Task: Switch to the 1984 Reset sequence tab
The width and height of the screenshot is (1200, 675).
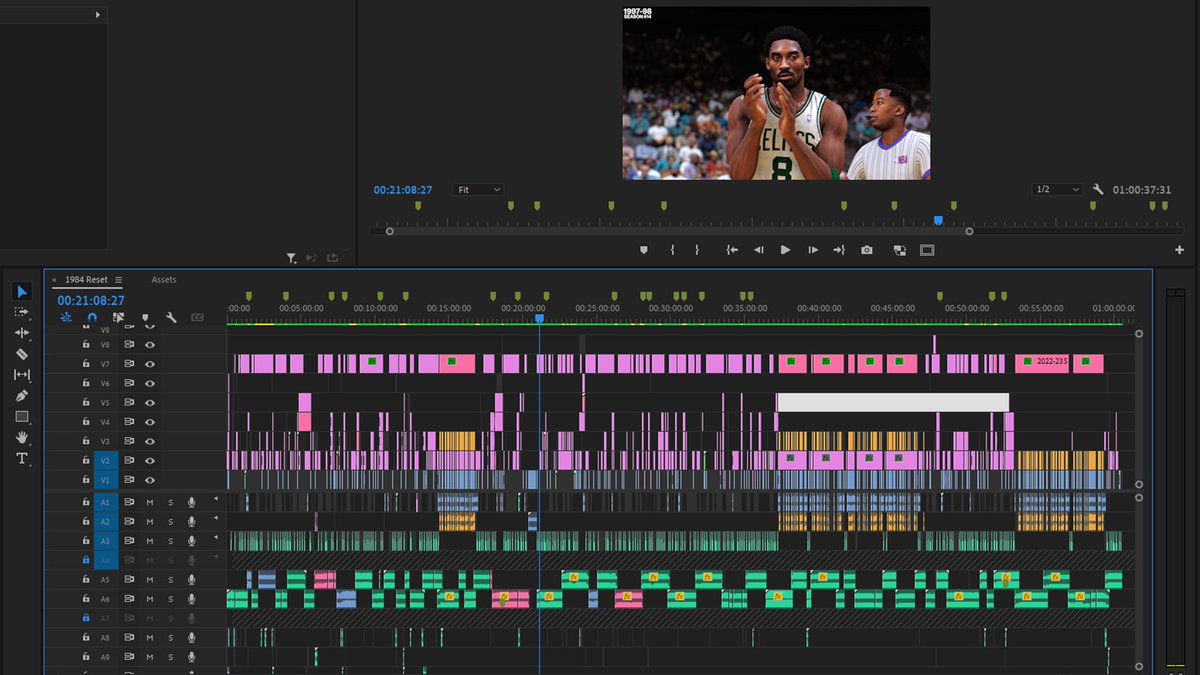Action: click(87, 280)
